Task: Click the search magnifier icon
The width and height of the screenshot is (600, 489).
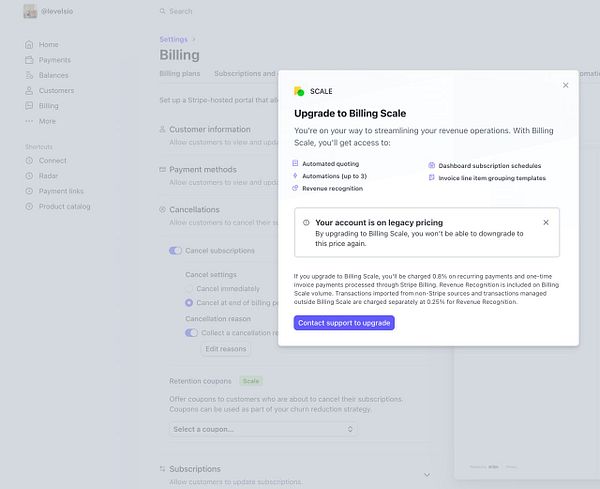Action: click(x=163, y=11)
